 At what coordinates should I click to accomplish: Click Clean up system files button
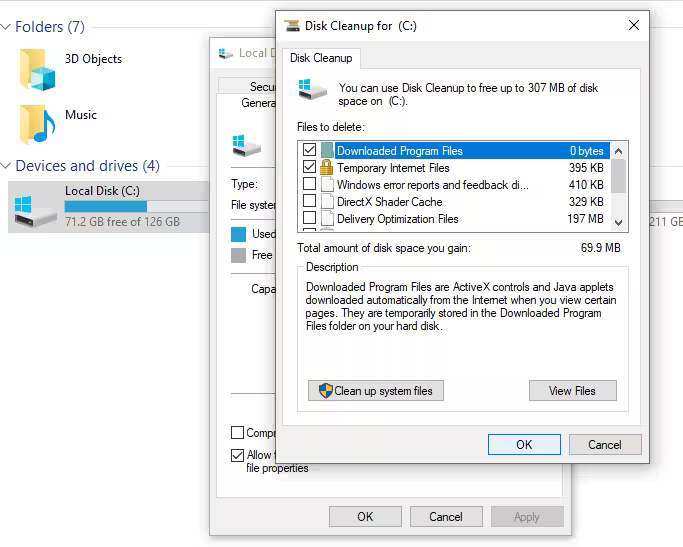point(376,391)
